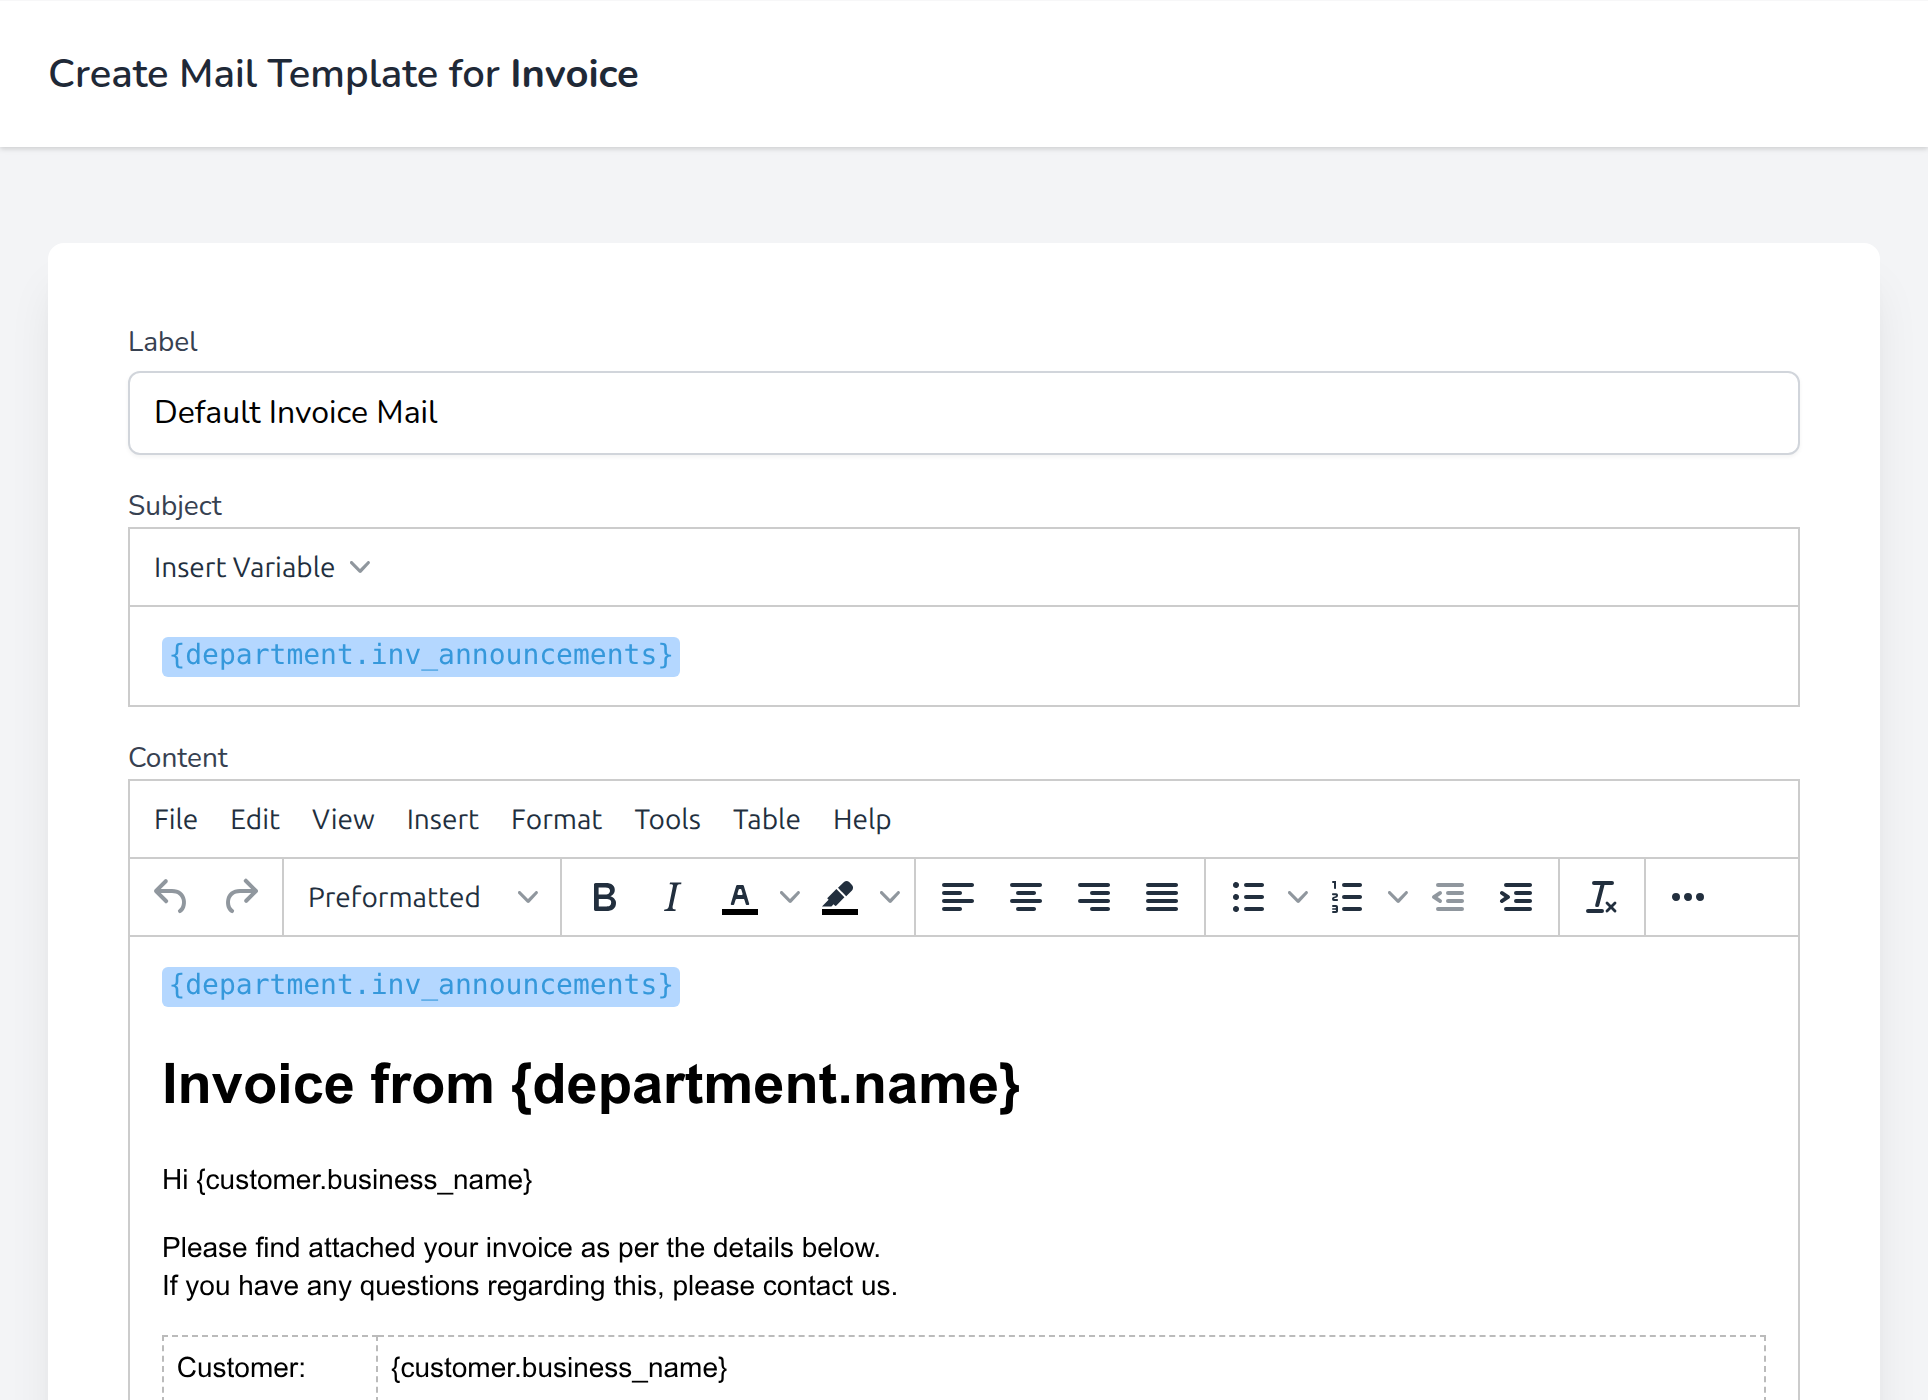Increase indent in the editor
This screenshot has height=1400, width=1928.
pos(1516,897)
